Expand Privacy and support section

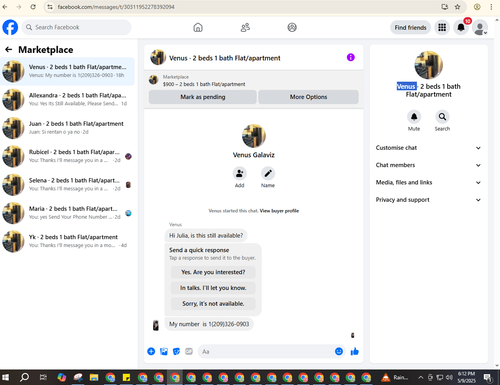(x=428, y=200)
